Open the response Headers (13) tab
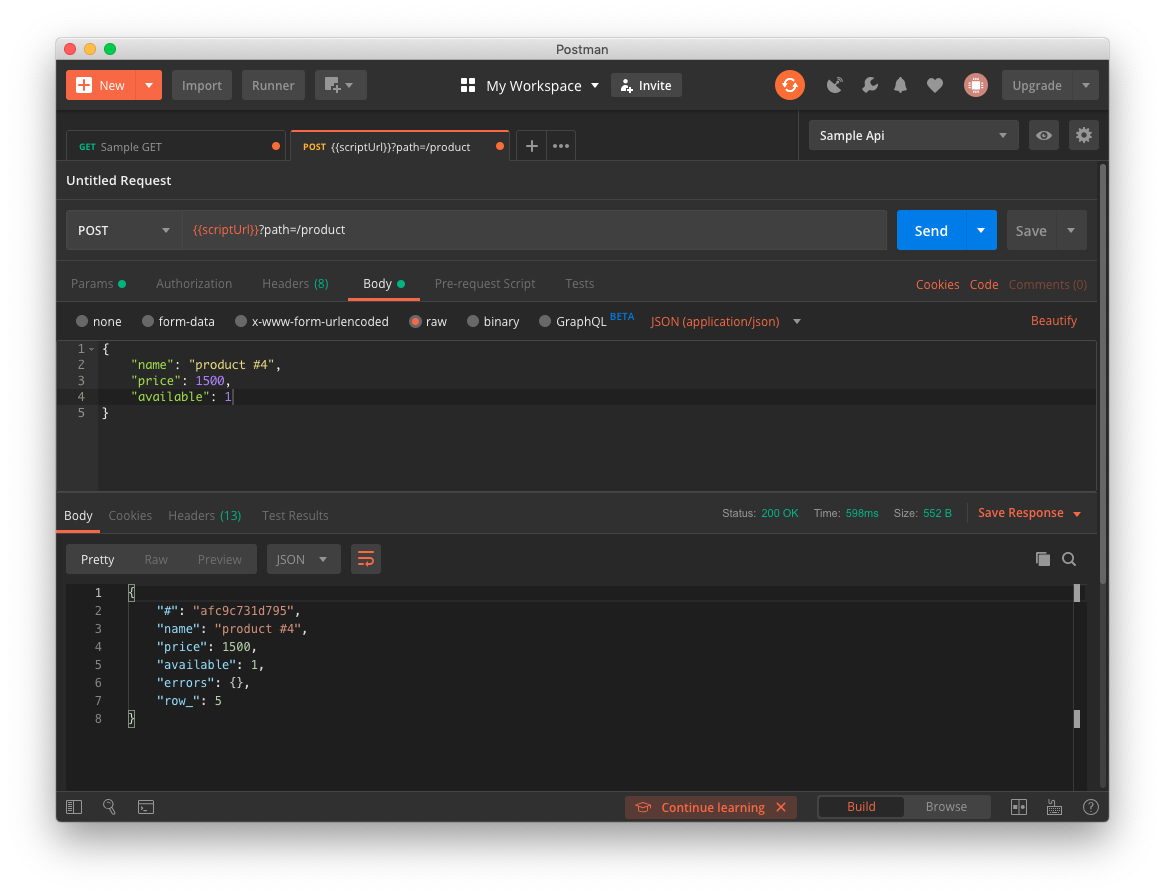1165x896 pixels. pos(204,516)
